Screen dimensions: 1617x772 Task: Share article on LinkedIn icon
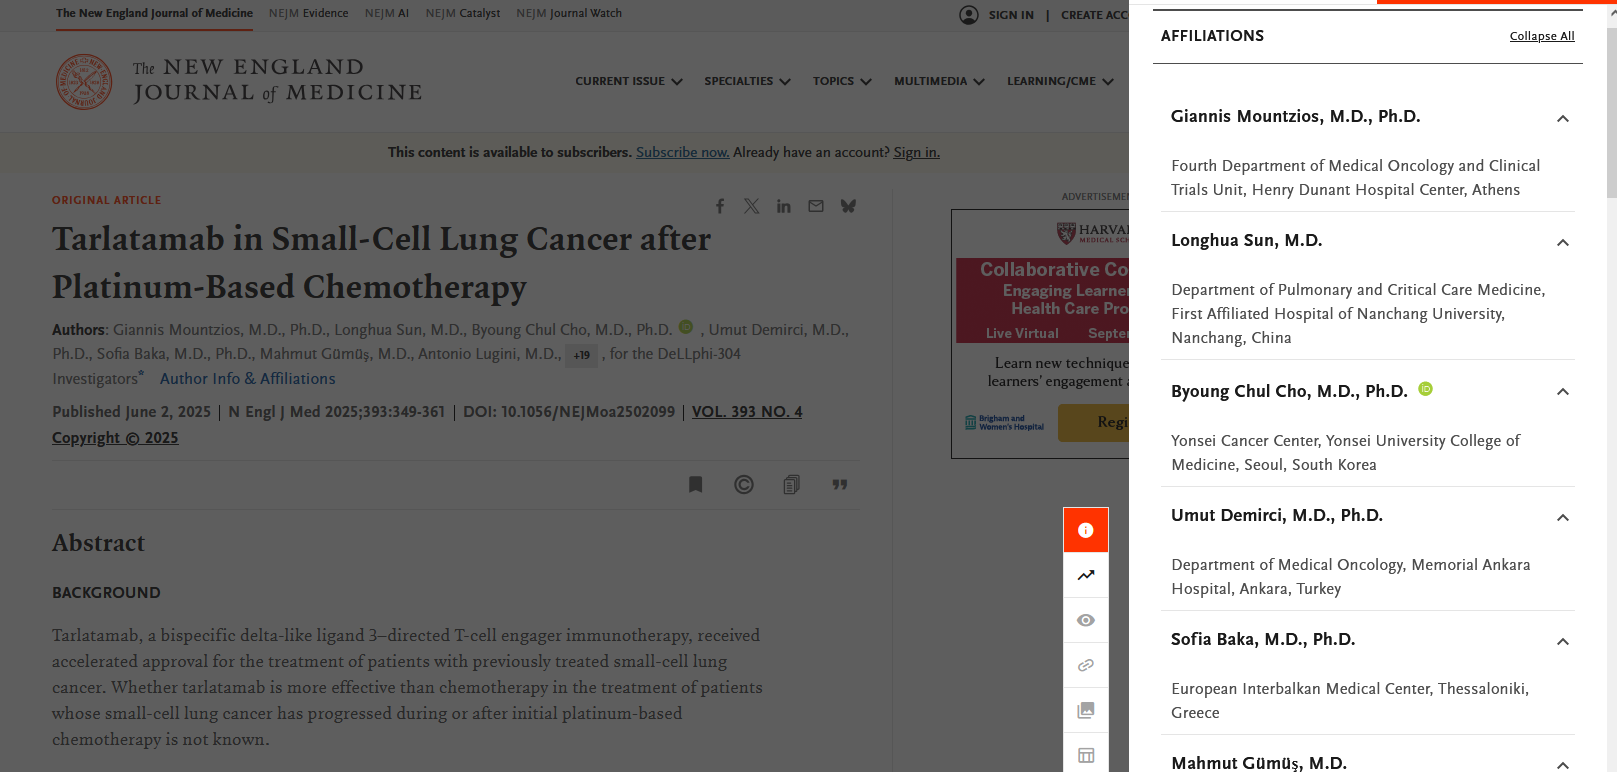tap(783, 206)
